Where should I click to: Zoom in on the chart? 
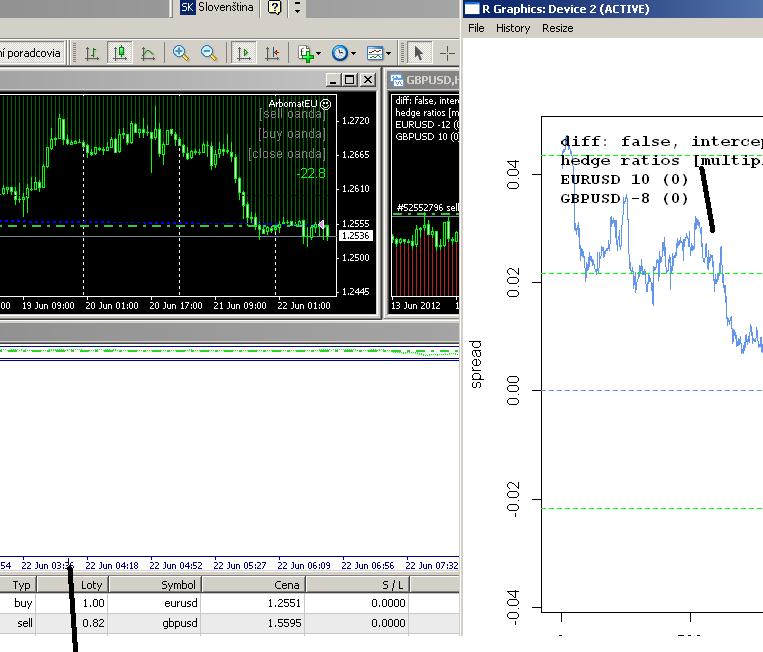(x=181, y=53)
